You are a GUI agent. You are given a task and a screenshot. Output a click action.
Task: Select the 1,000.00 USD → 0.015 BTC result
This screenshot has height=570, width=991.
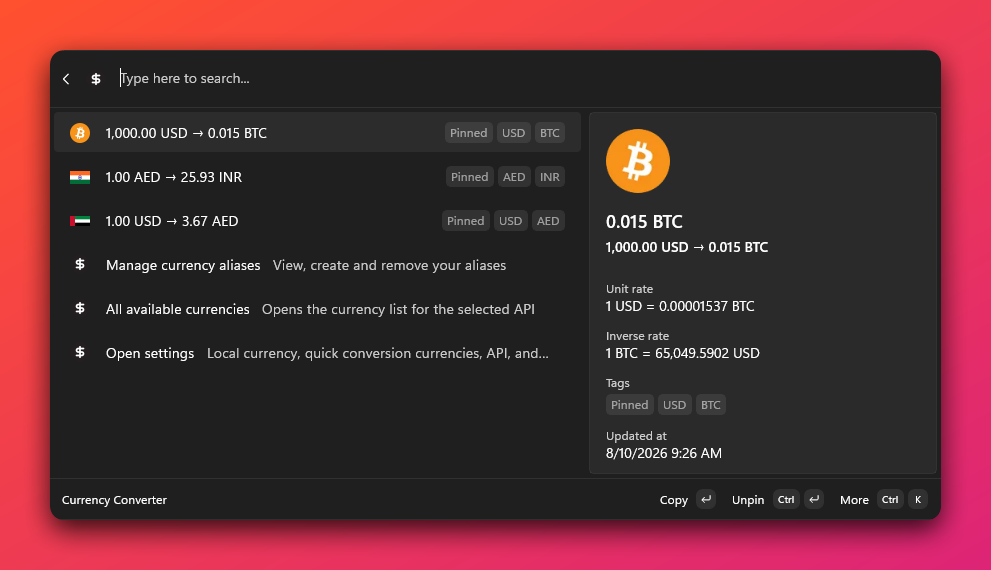(317, 133)
